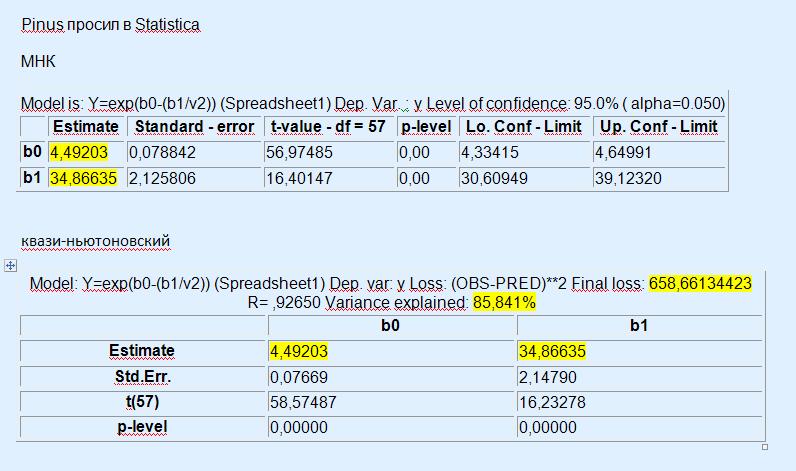
Task: Click the cell 56,97485
Action: (299, 152)
